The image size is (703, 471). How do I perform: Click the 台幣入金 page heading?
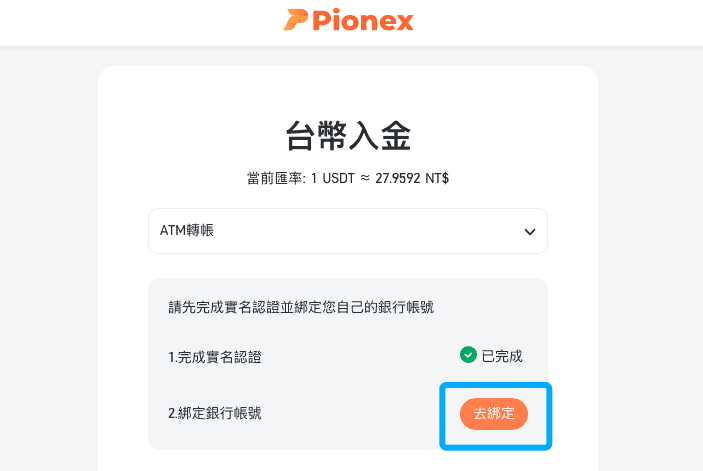[348, 136]
